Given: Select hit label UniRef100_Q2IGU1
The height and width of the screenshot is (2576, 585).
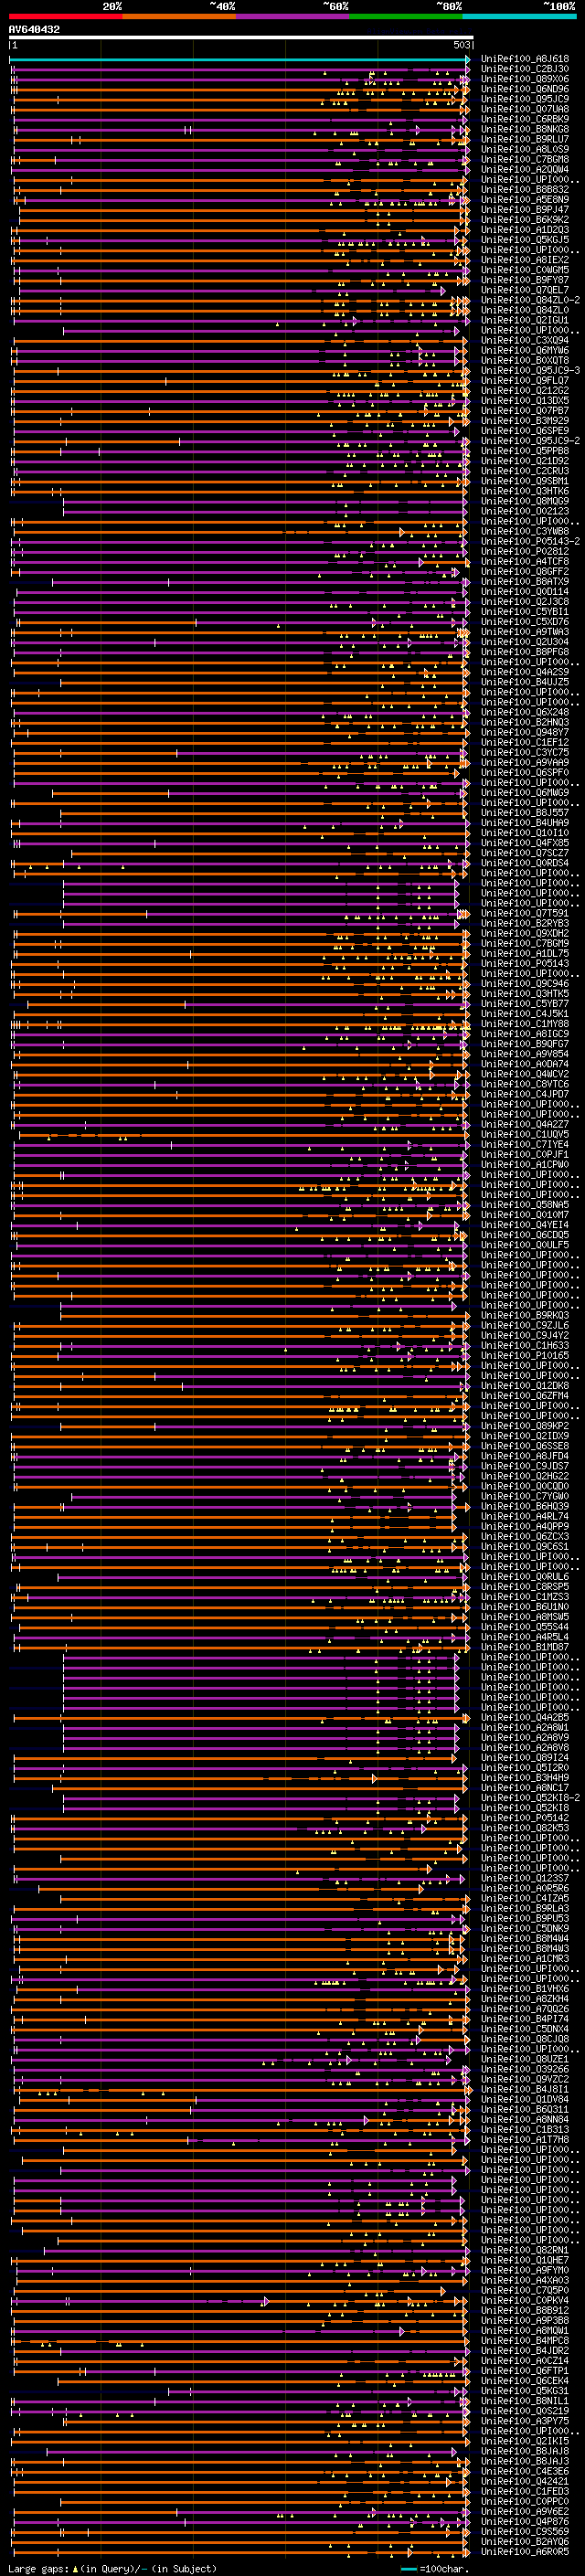Looking at the screenshot, I should click(525, 320).
